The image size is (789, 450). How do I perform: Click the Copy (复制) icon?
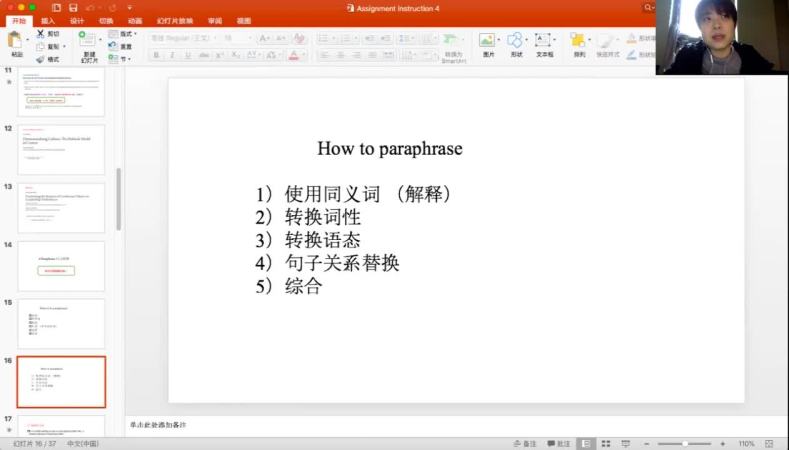click(x=40, y=46)
